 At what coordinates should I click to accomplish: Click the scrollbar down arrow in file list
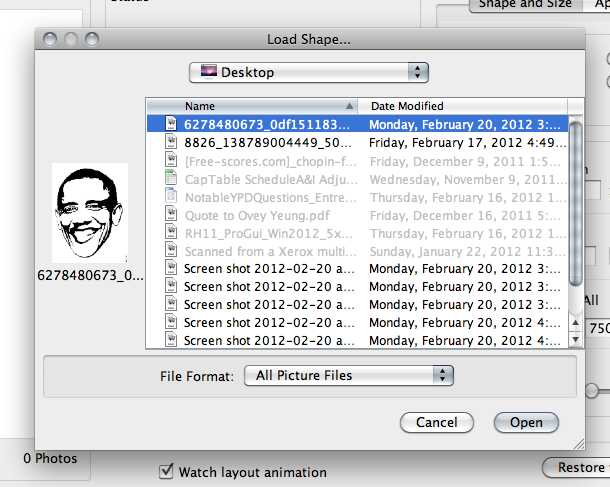click(575, 339)
